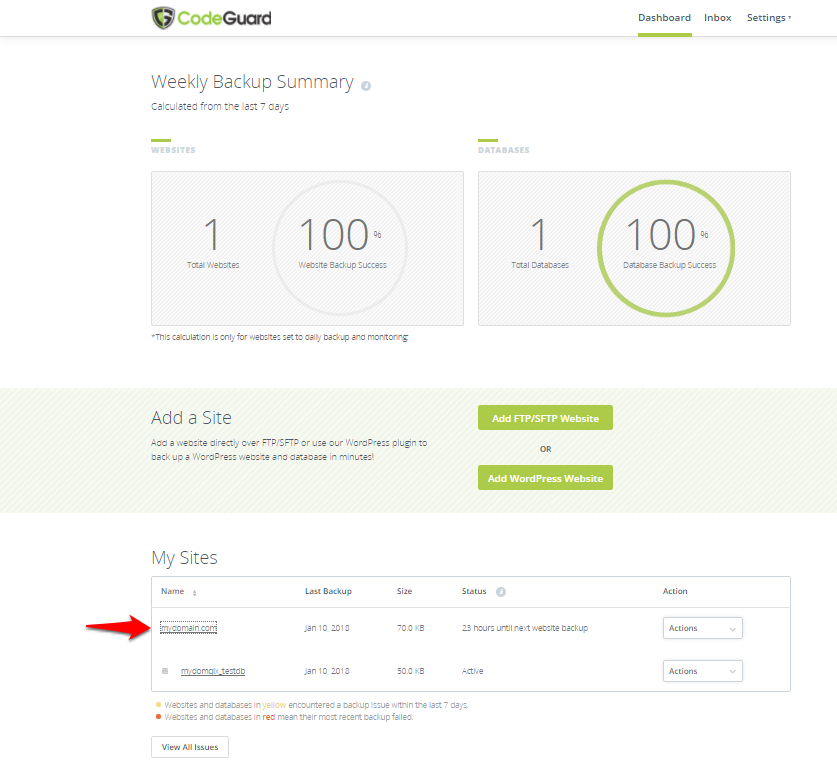The width and height of the screenshot is (837, 773).
Task: Open the mydomain.com site link
Action: [188, 628]
